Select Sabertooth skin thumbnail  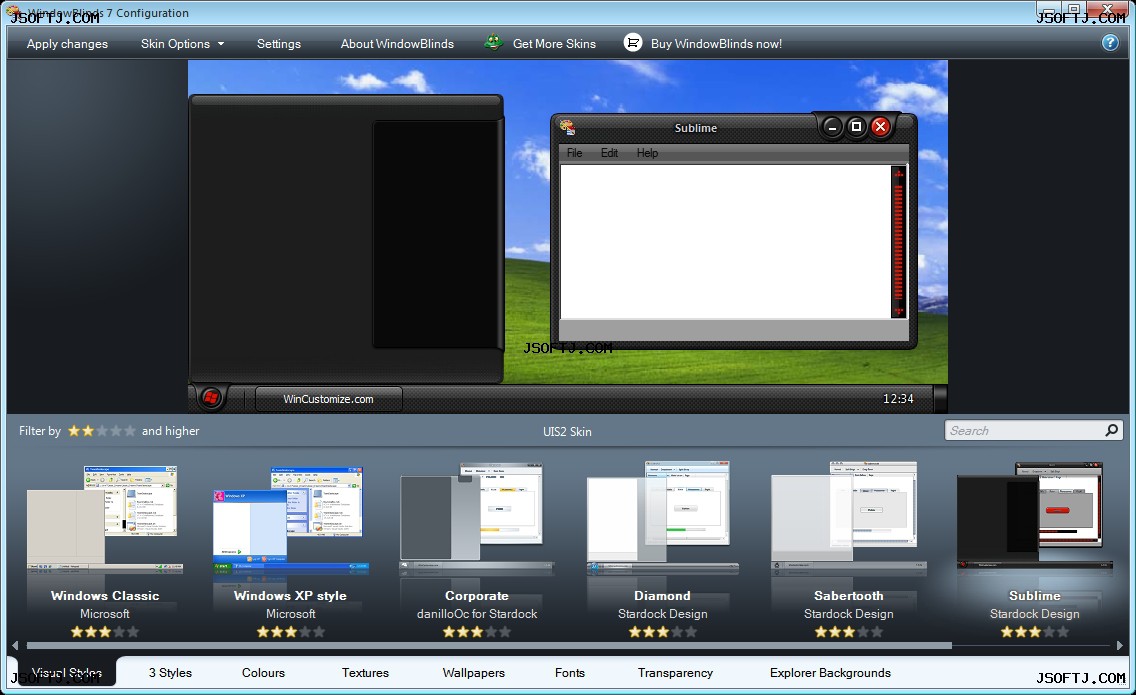pos(848,517)
